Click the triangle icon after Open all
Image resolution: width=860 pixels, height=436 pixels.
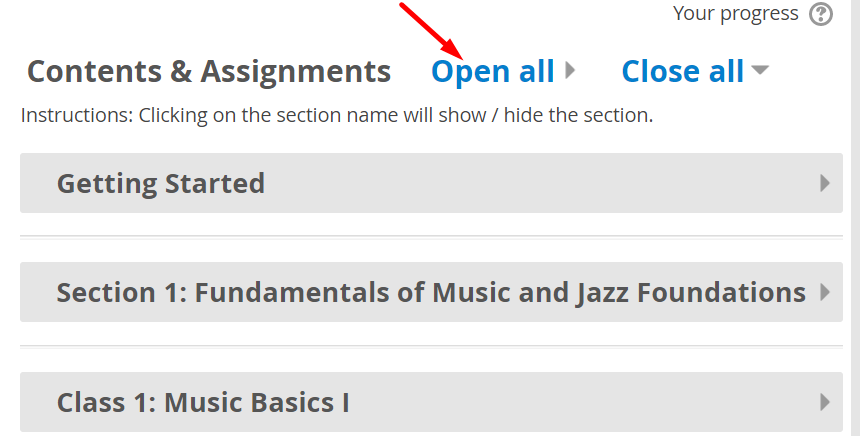click(x=570, y=71)
